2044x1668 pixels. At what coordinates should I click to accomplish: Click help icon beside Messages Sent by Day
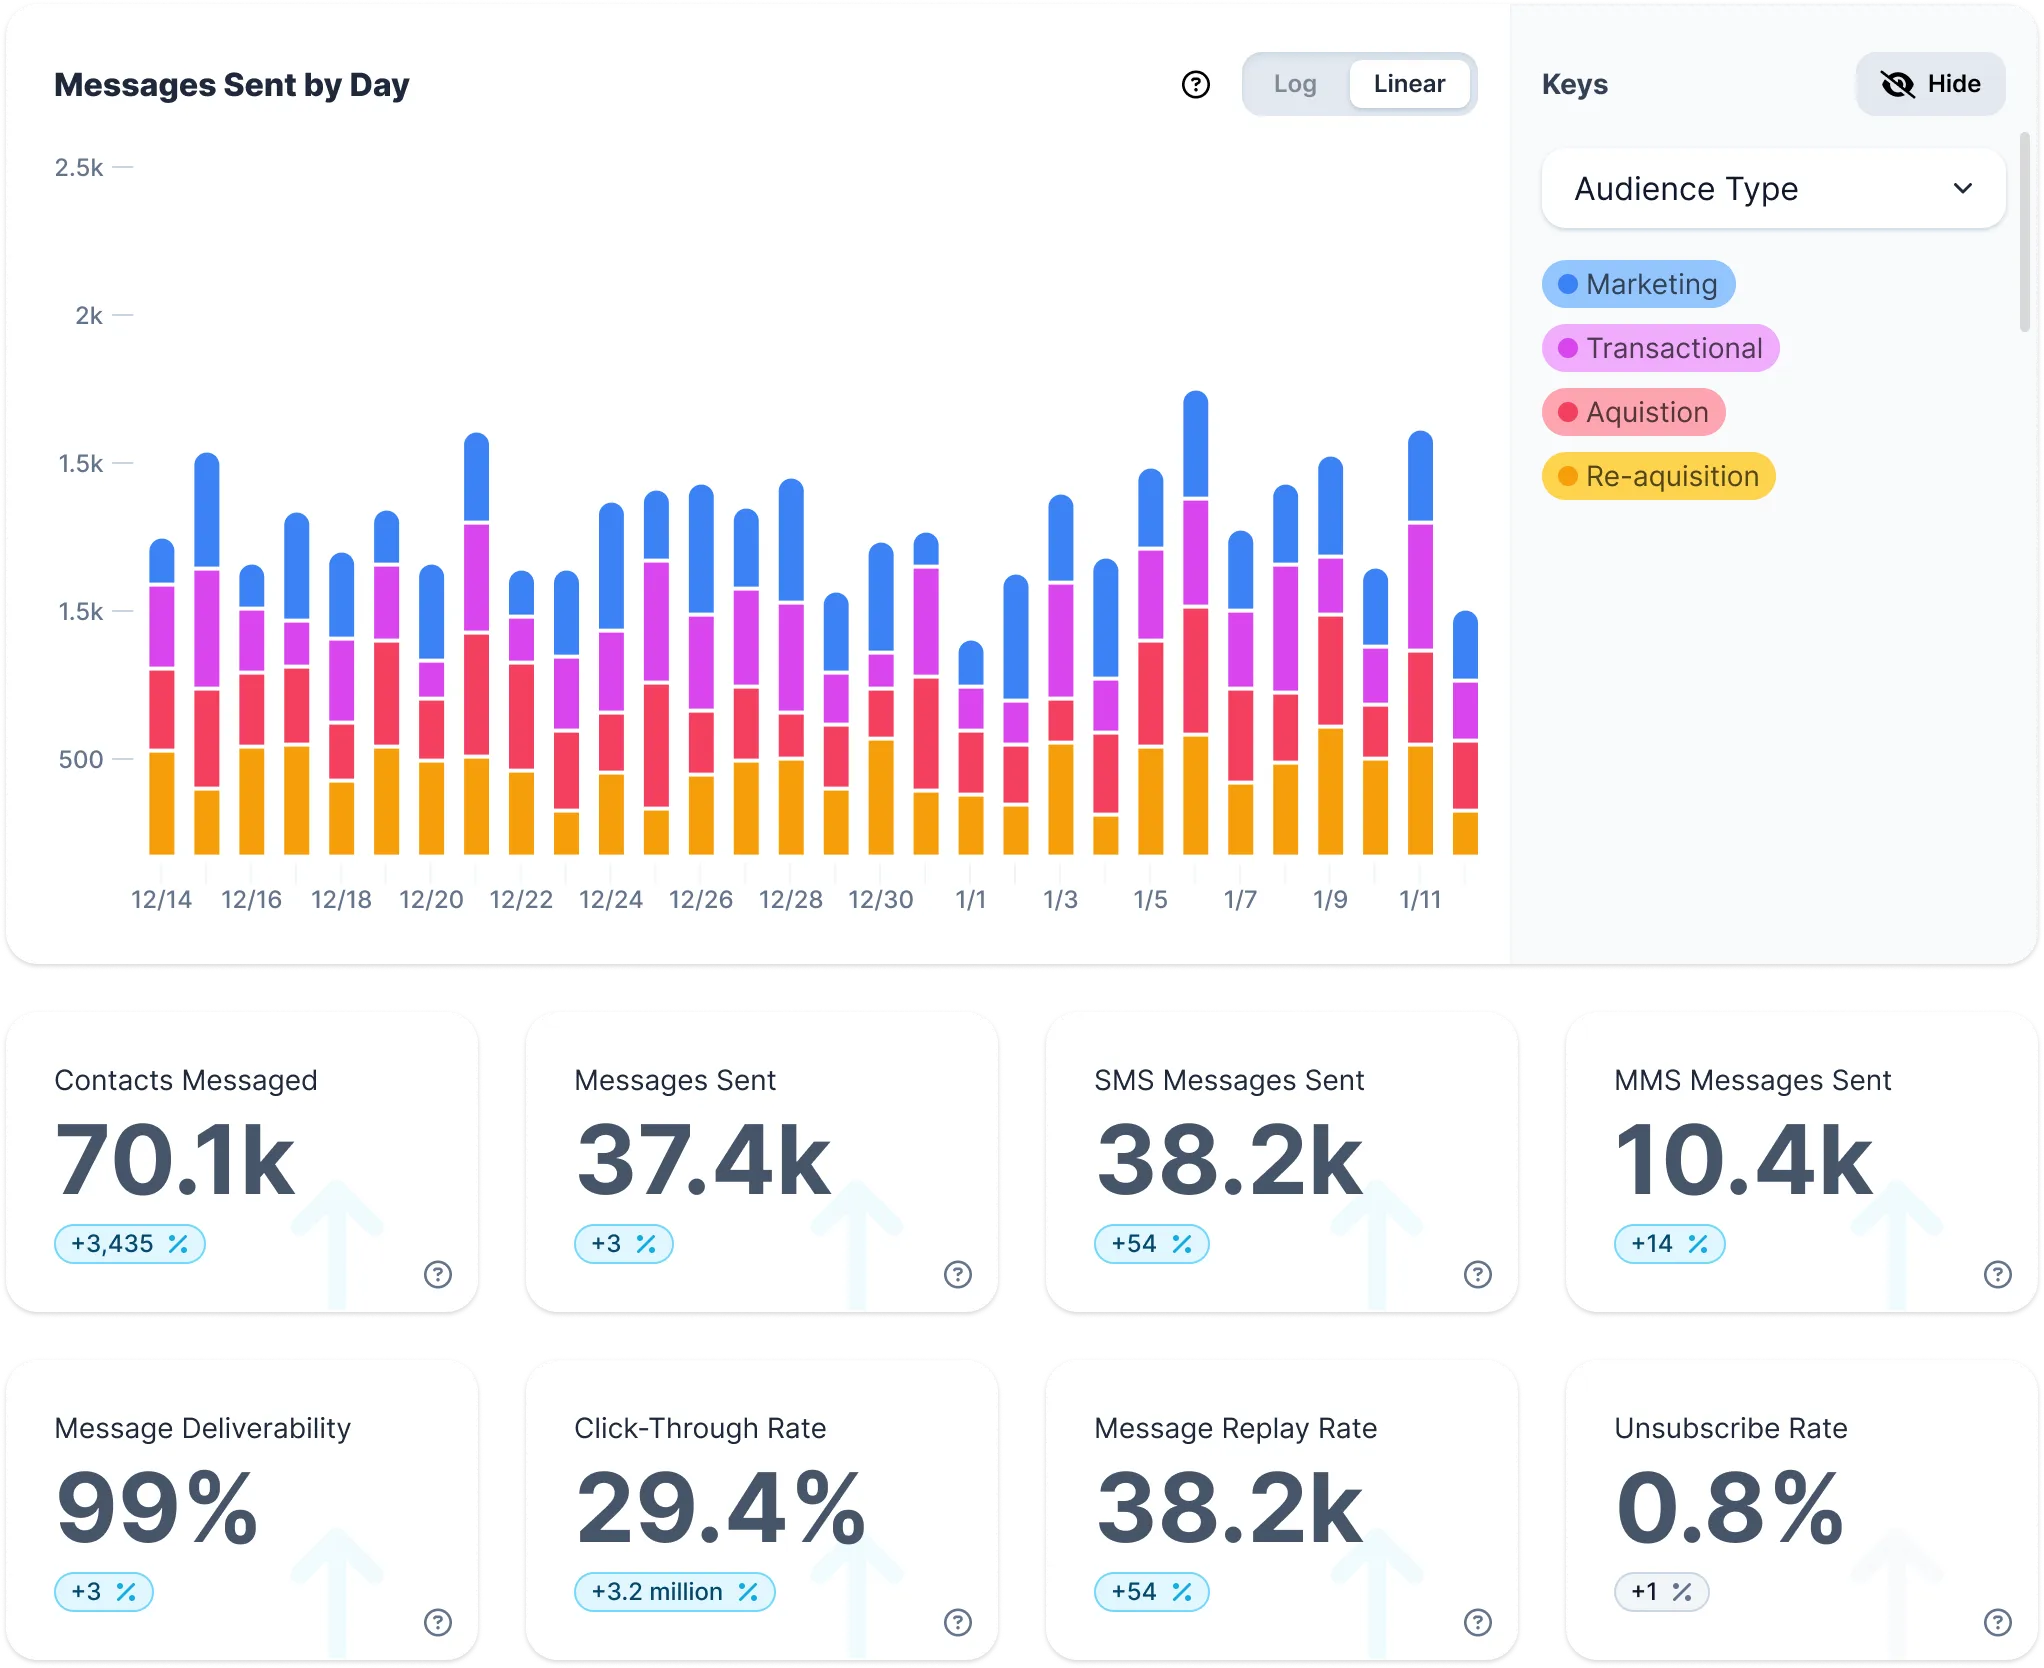pos(1195,85)
